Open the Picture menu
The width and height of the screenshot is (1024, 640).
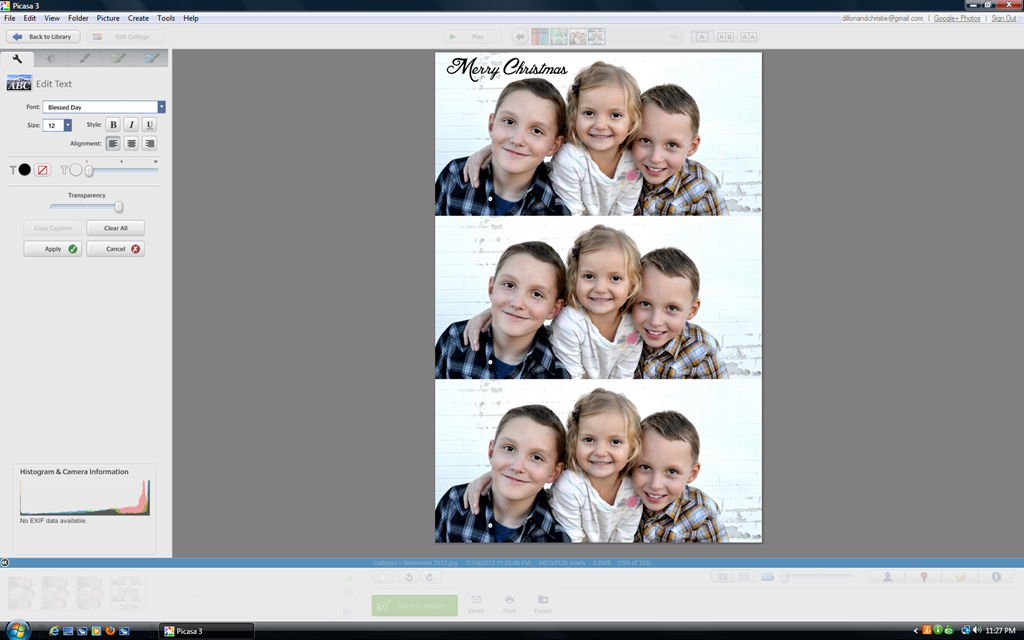click(108, 18)
